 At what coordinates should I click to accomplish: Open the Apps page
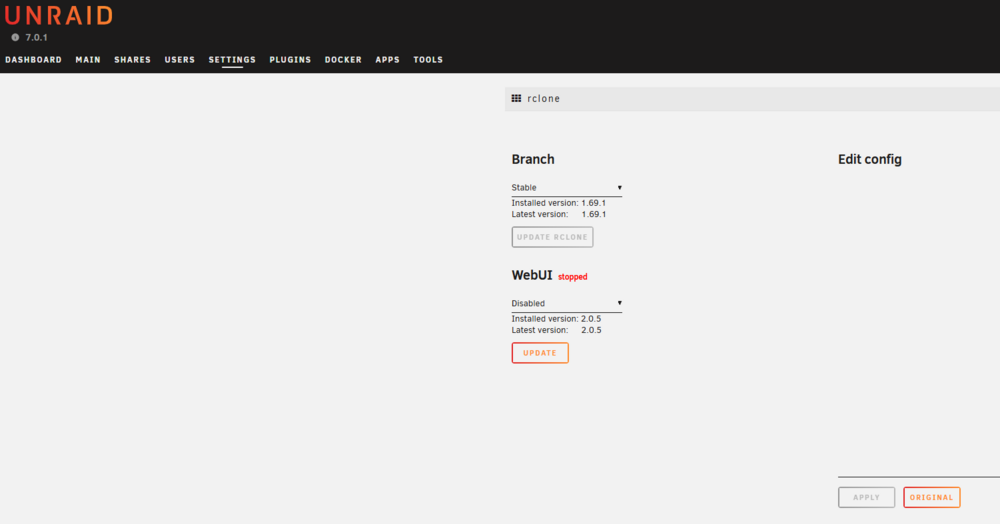click(388, 60)
